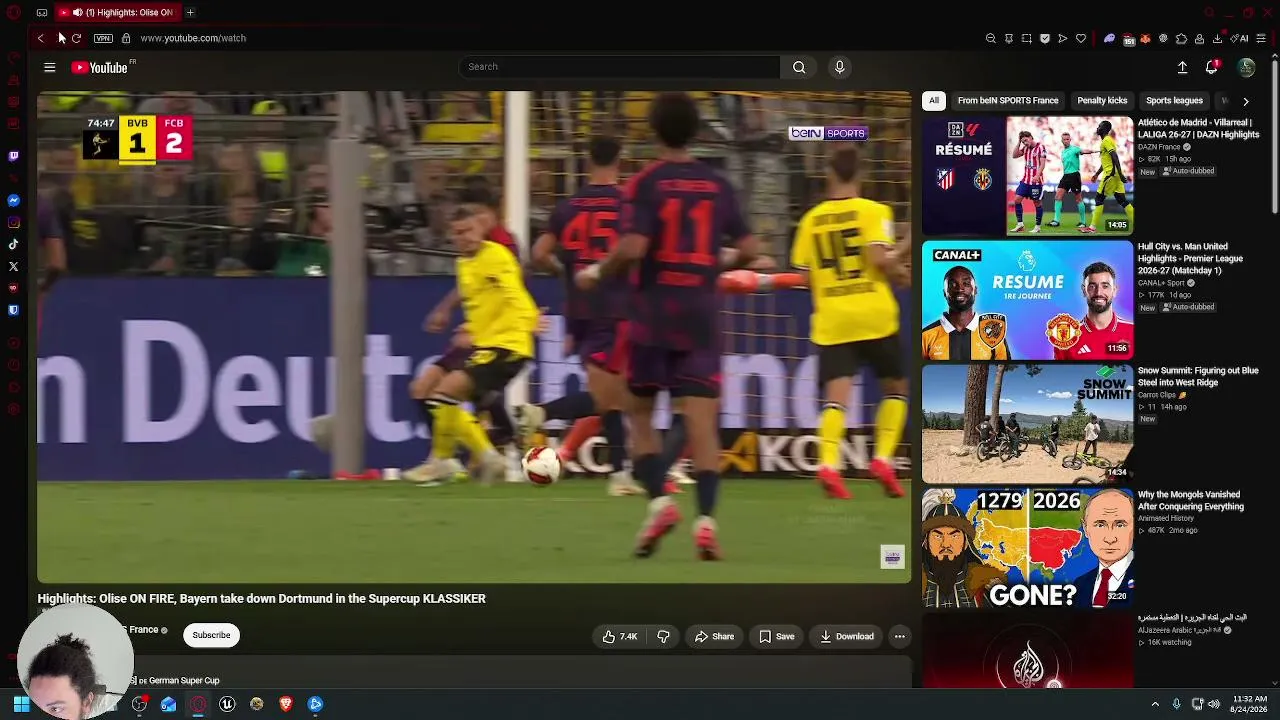Open the Opera GX menu logo

pyautogui.click(x=13, y=12)
